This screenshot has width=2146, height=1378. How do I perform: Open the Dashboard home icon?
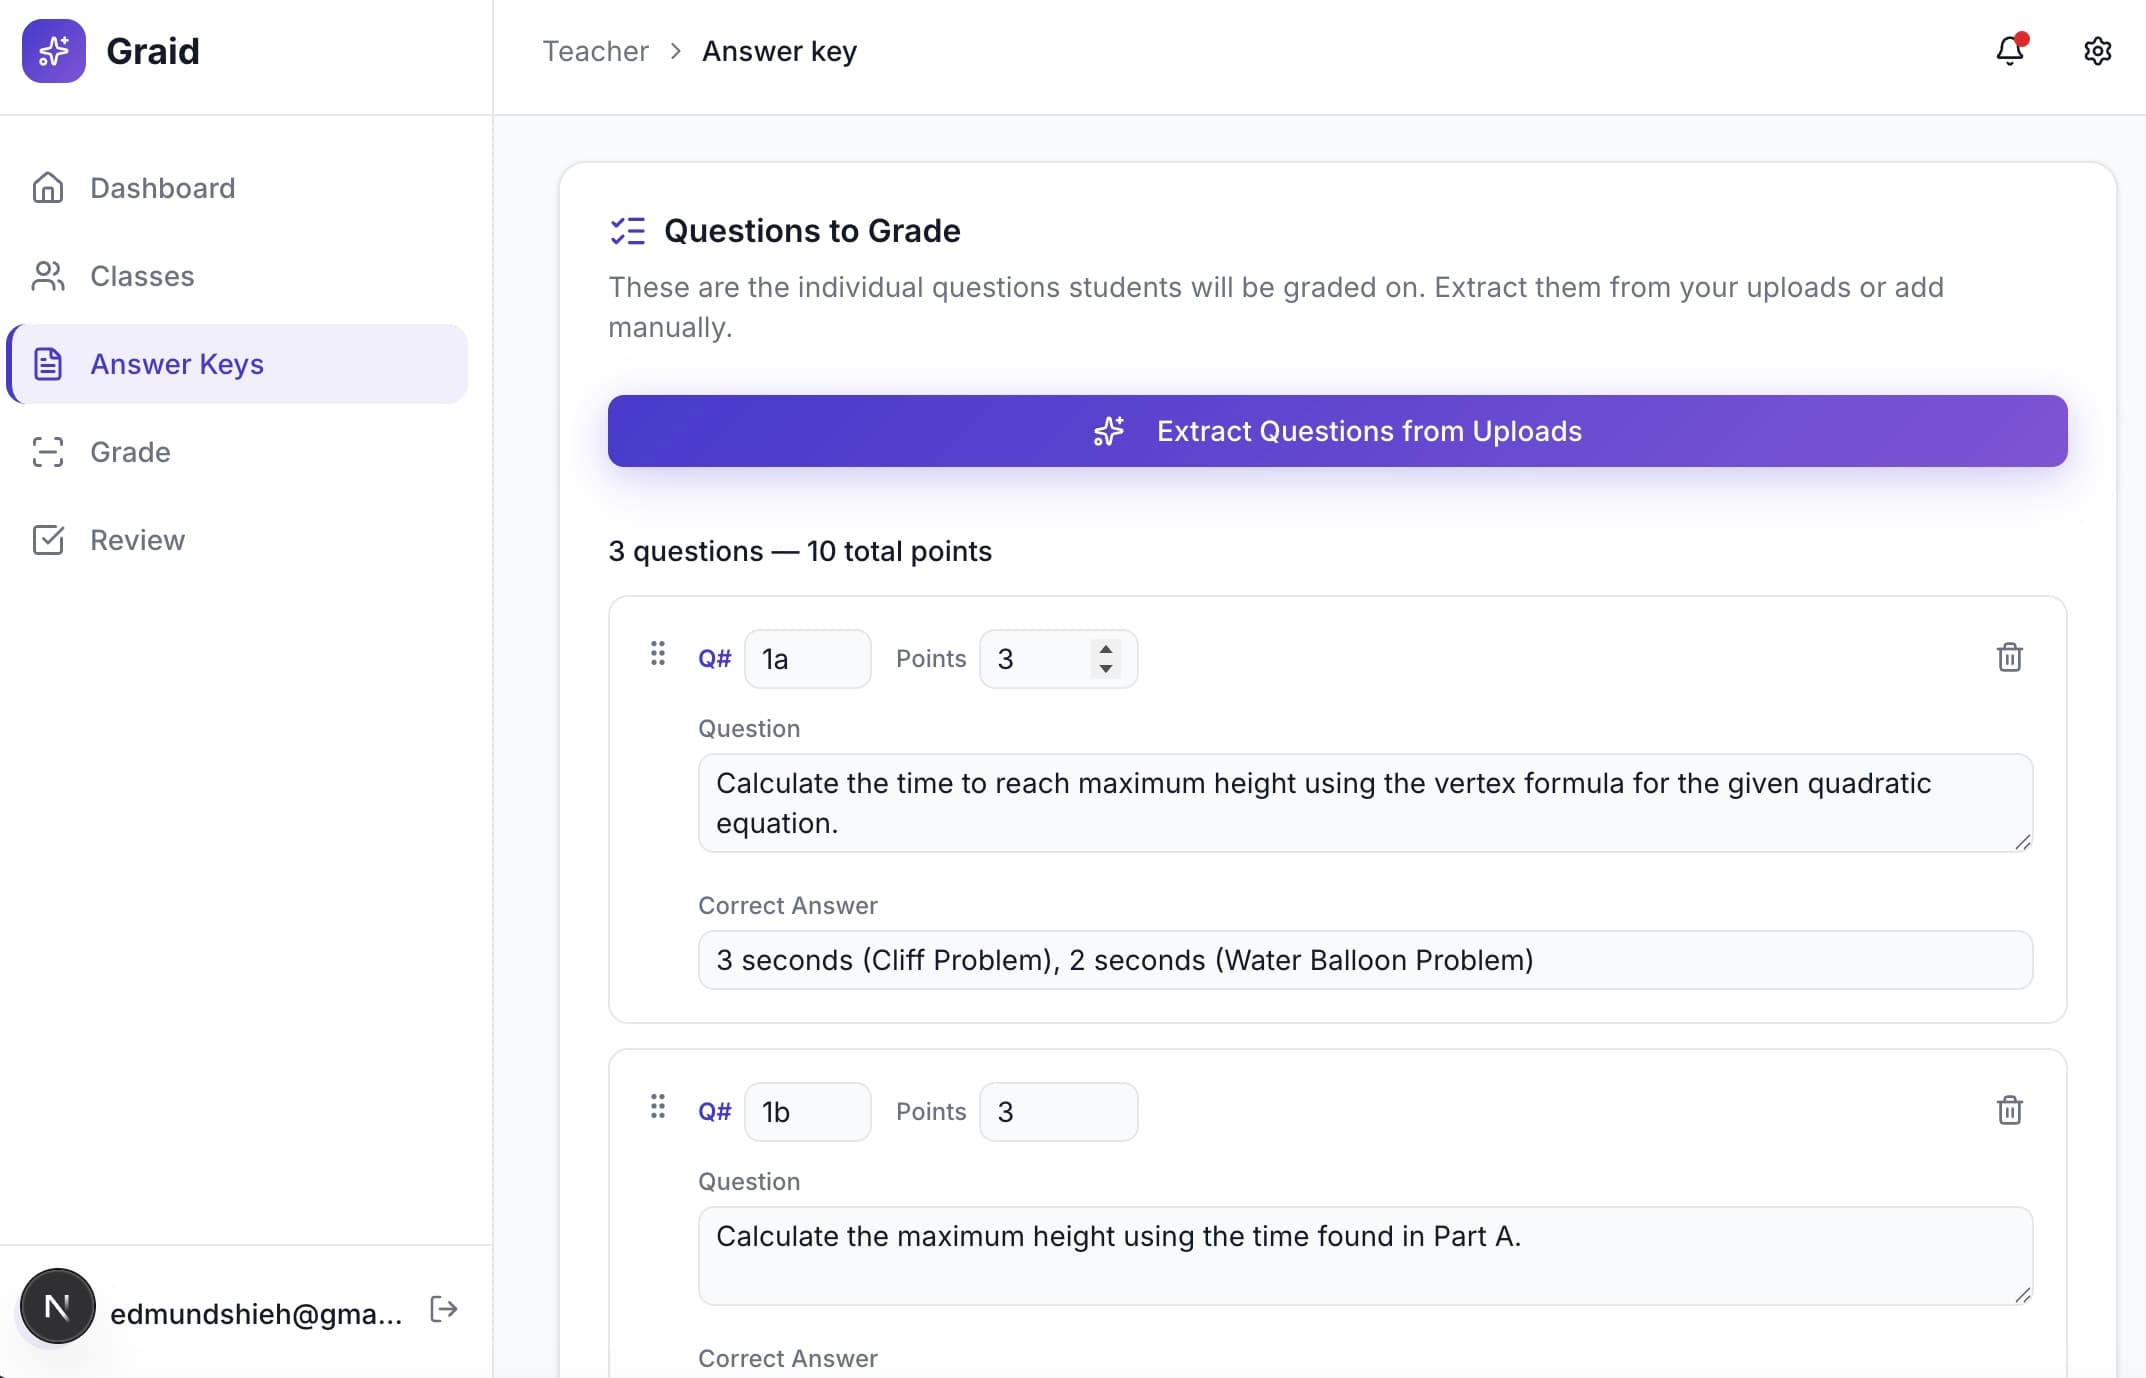[x=48, y=187]
